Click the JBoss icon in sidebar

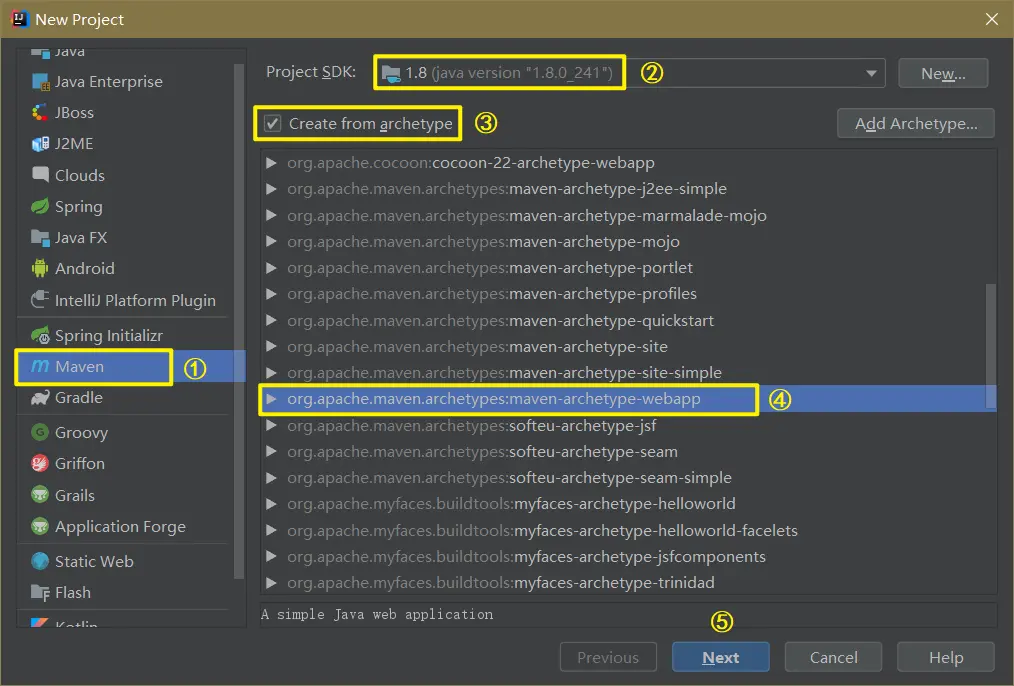[40, 113]
